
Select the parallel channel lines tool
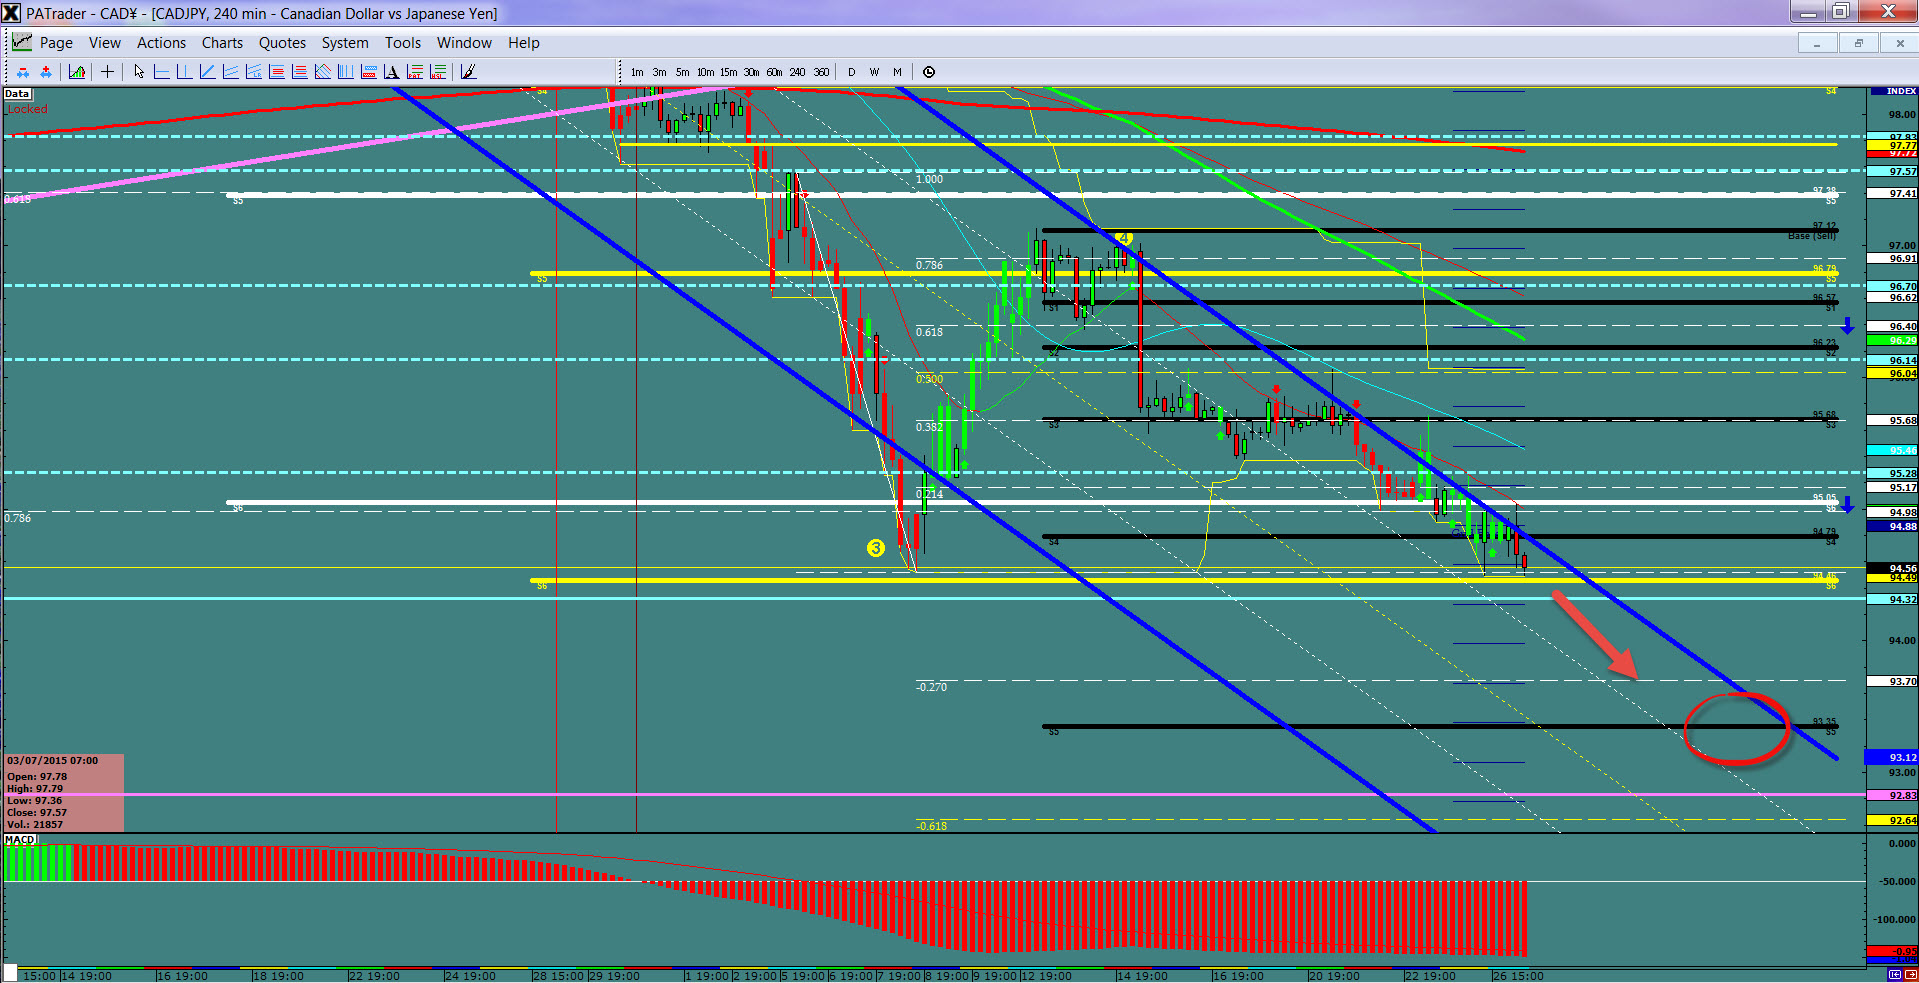pos(230,71)
